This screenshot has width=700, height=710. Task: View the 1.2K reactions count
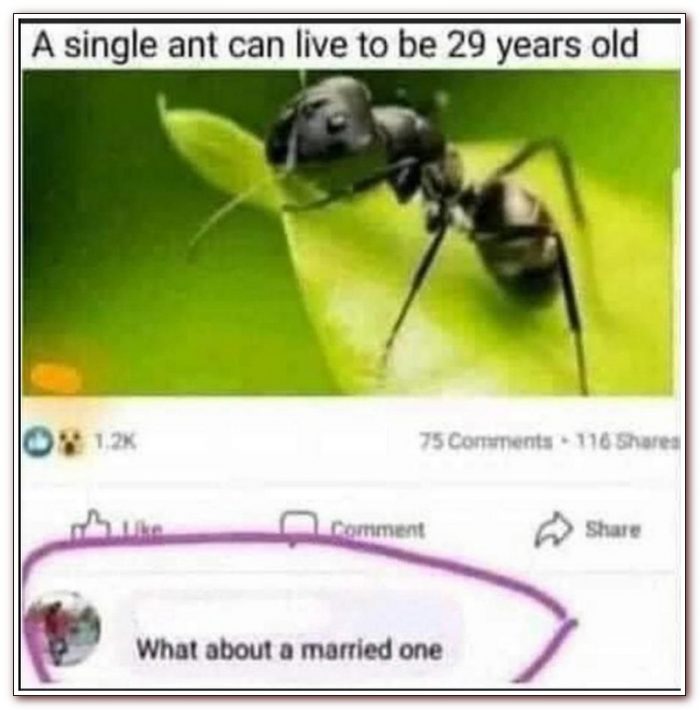click(115, 440)
